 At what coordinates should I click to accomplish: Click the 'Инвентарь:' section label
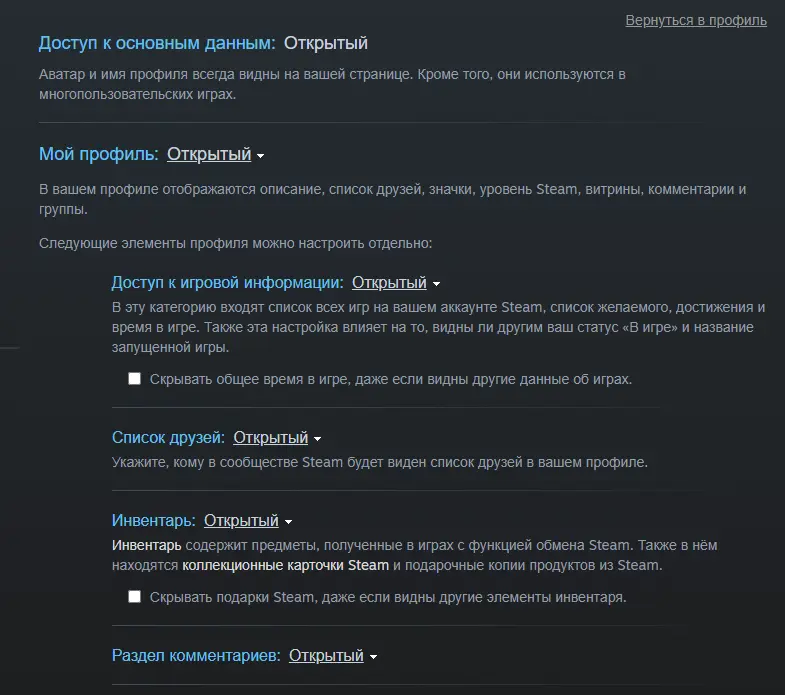(x=154, y=521)
